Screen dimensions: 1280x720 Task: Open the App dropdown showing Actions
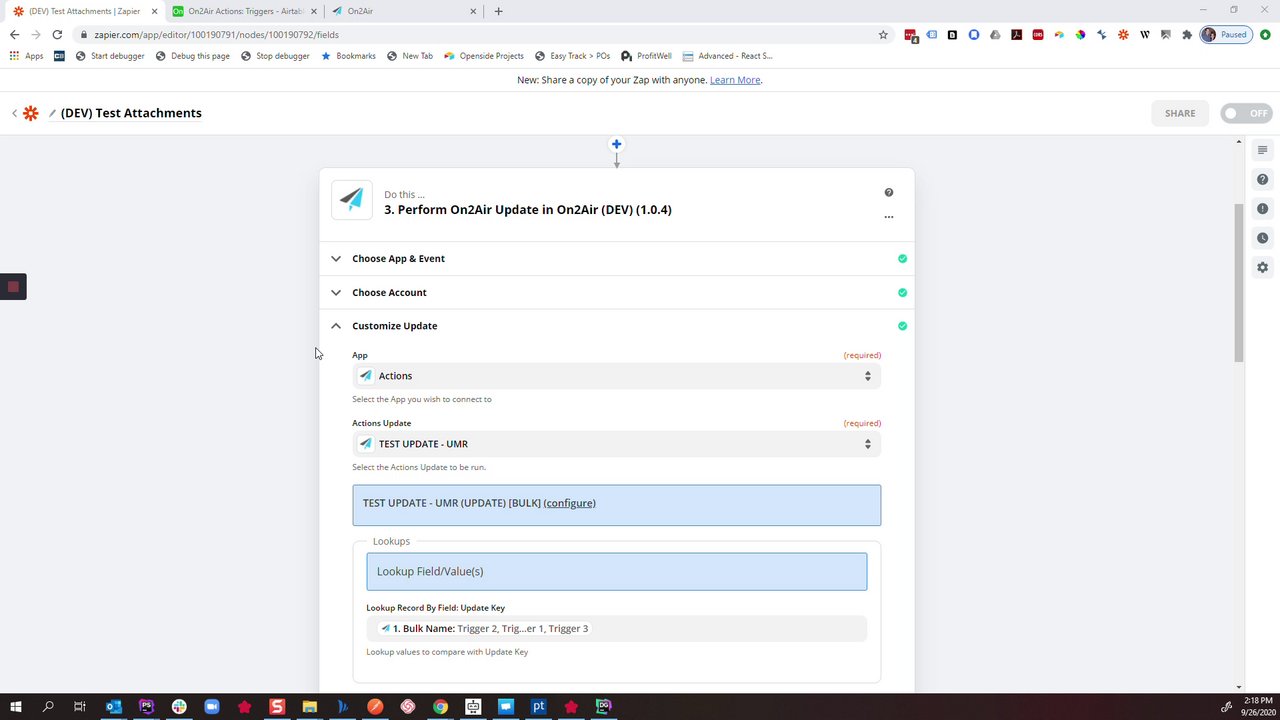coord(616,376)
